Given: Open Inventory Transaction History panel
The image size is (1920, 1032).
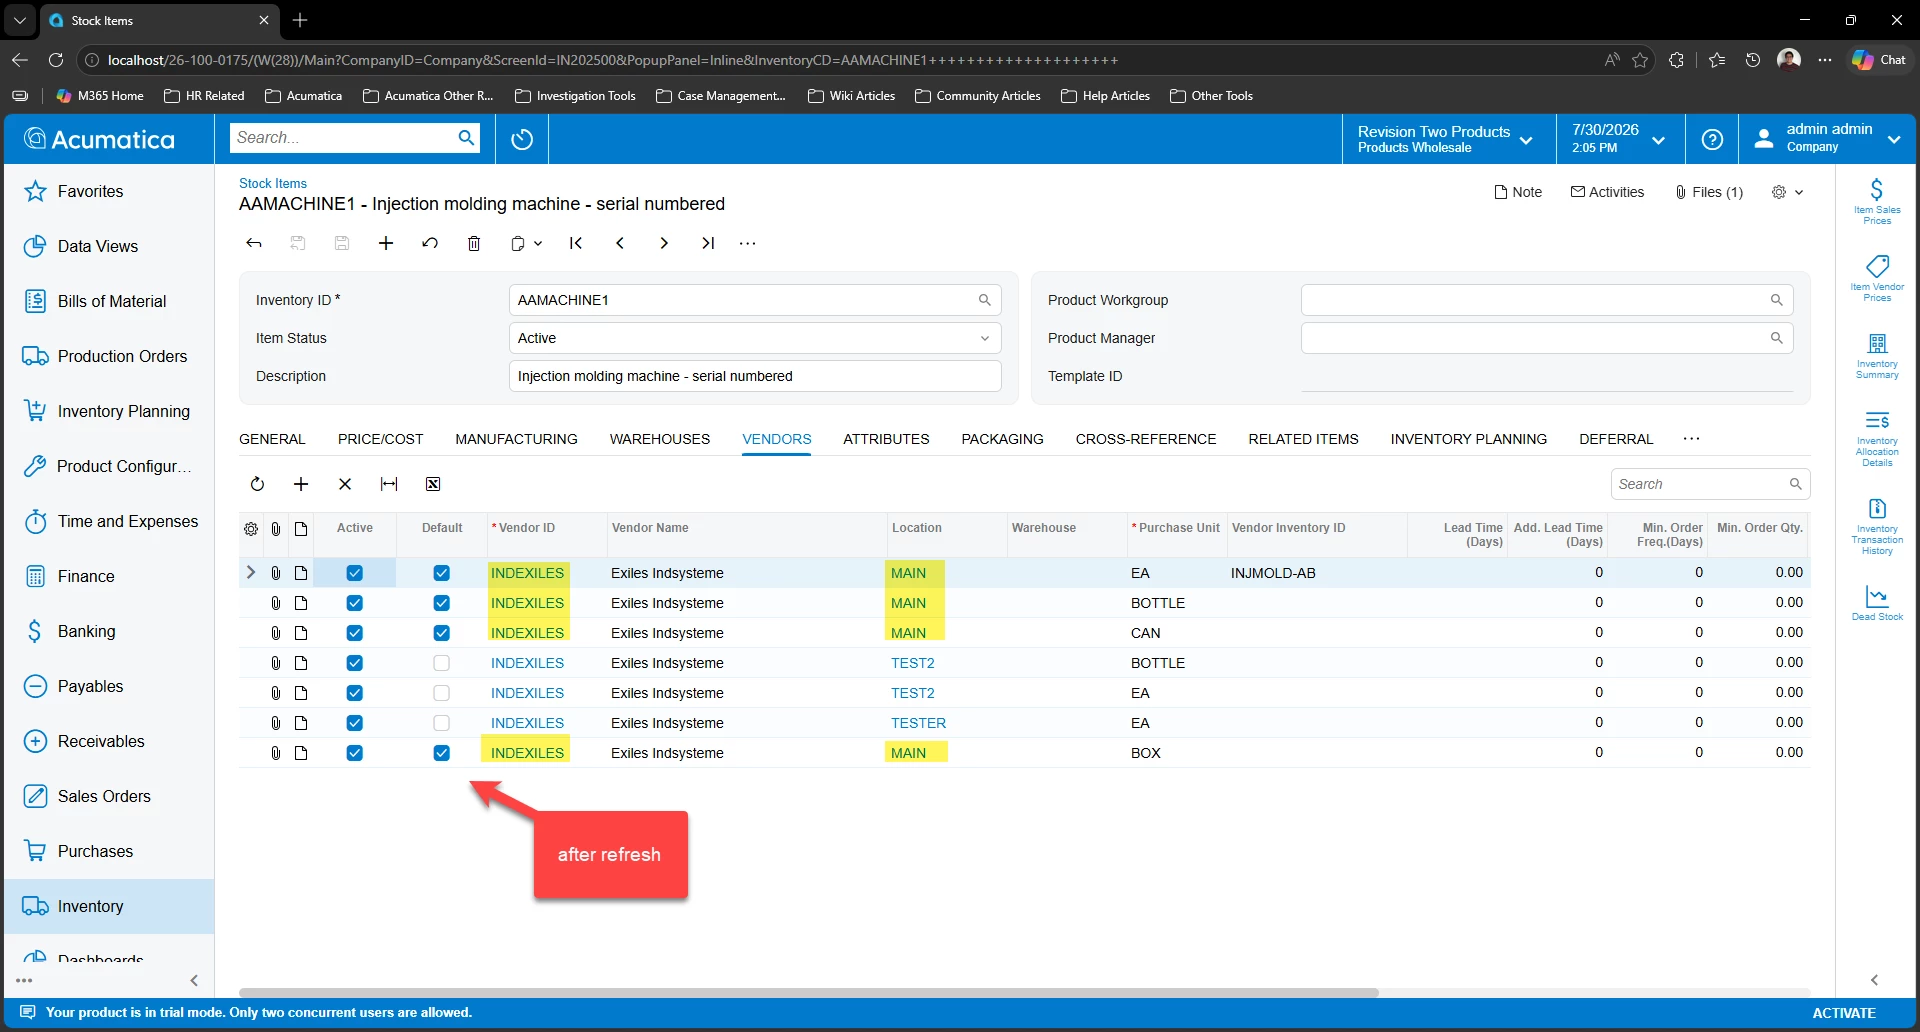Looking at the screenshot, I should (1877, 526).
